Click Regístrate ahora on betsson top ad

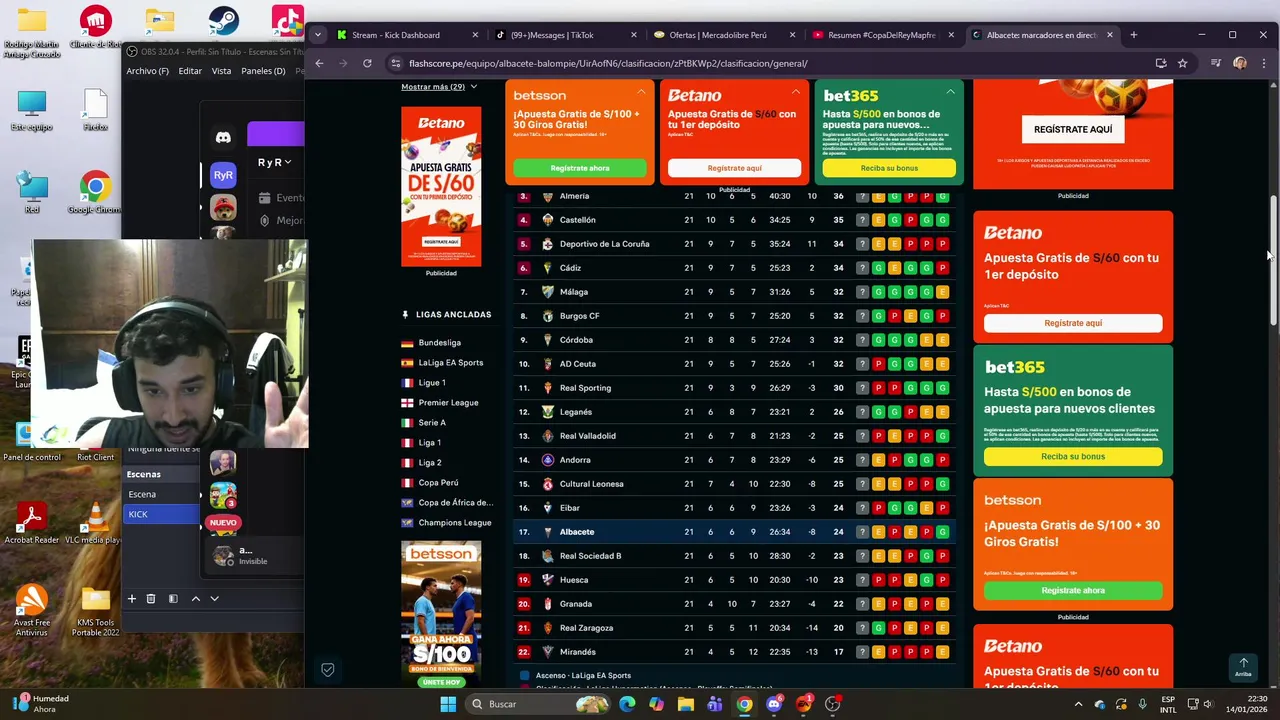[579, 168]
